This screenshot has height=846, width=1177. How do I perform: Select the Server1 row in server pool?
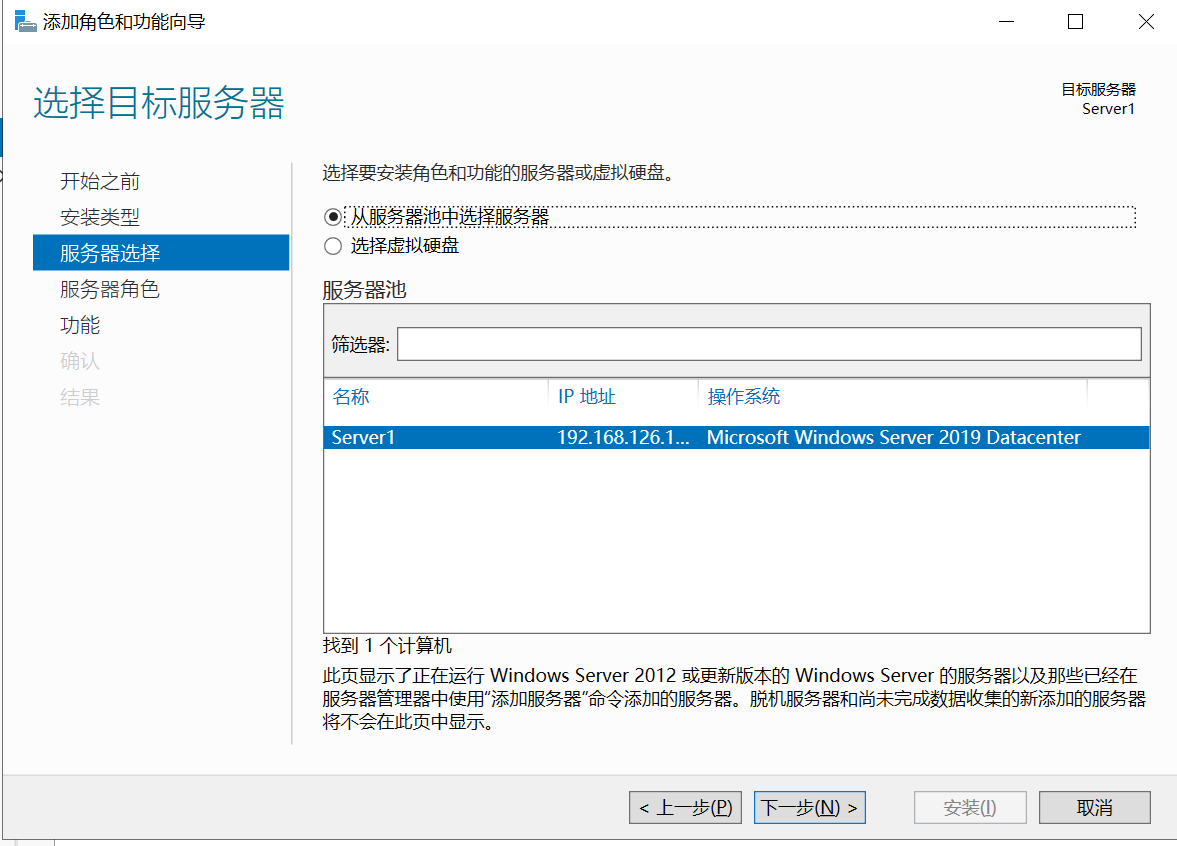point(736,438)
